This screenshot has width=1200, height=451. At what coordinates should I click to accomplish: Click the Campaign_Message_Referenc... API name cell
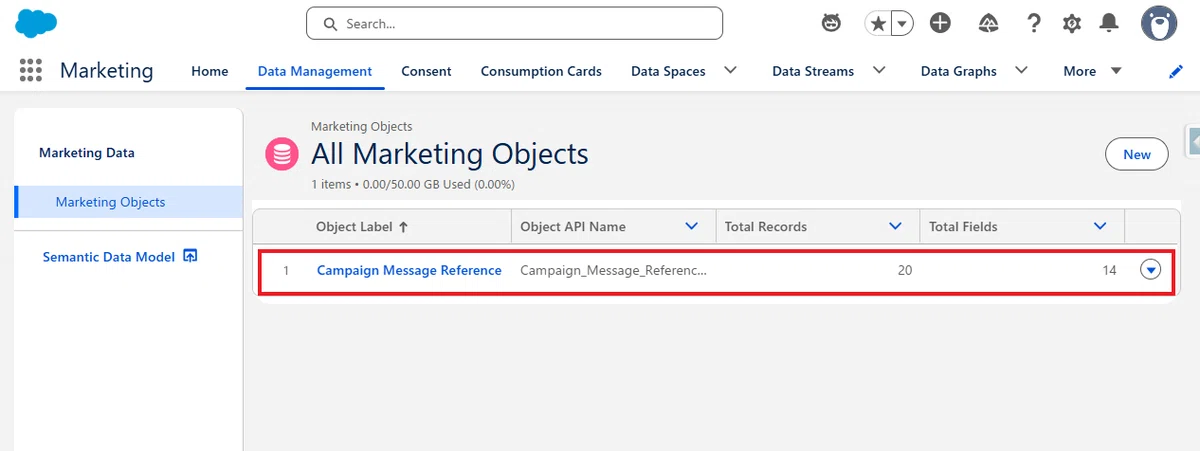pos(613,271)
